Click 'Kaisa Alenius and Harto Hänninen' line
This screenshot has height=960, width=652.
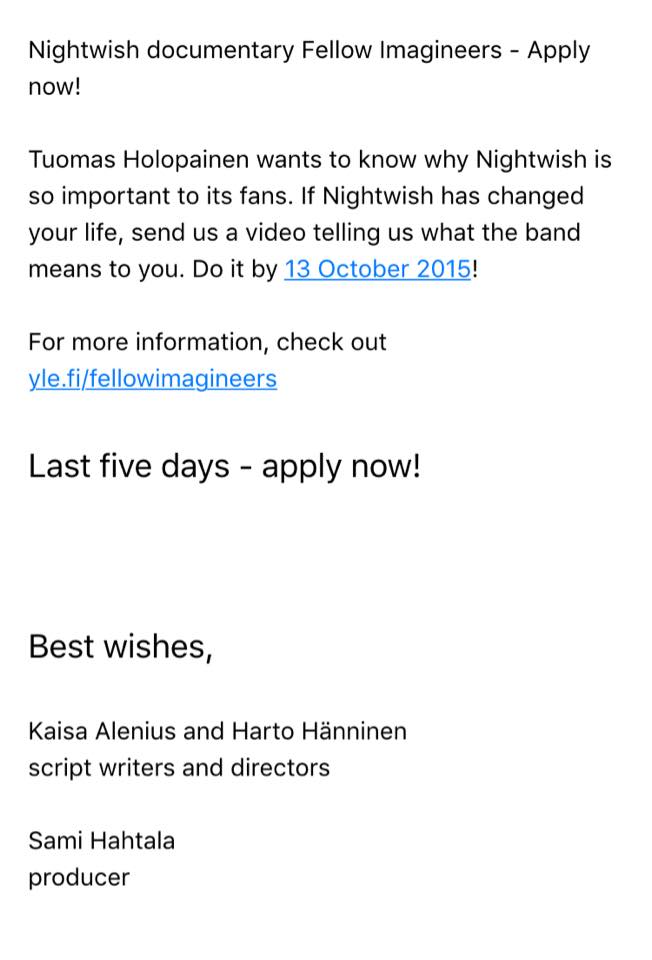pyautogui.click(x=217, y=732)
